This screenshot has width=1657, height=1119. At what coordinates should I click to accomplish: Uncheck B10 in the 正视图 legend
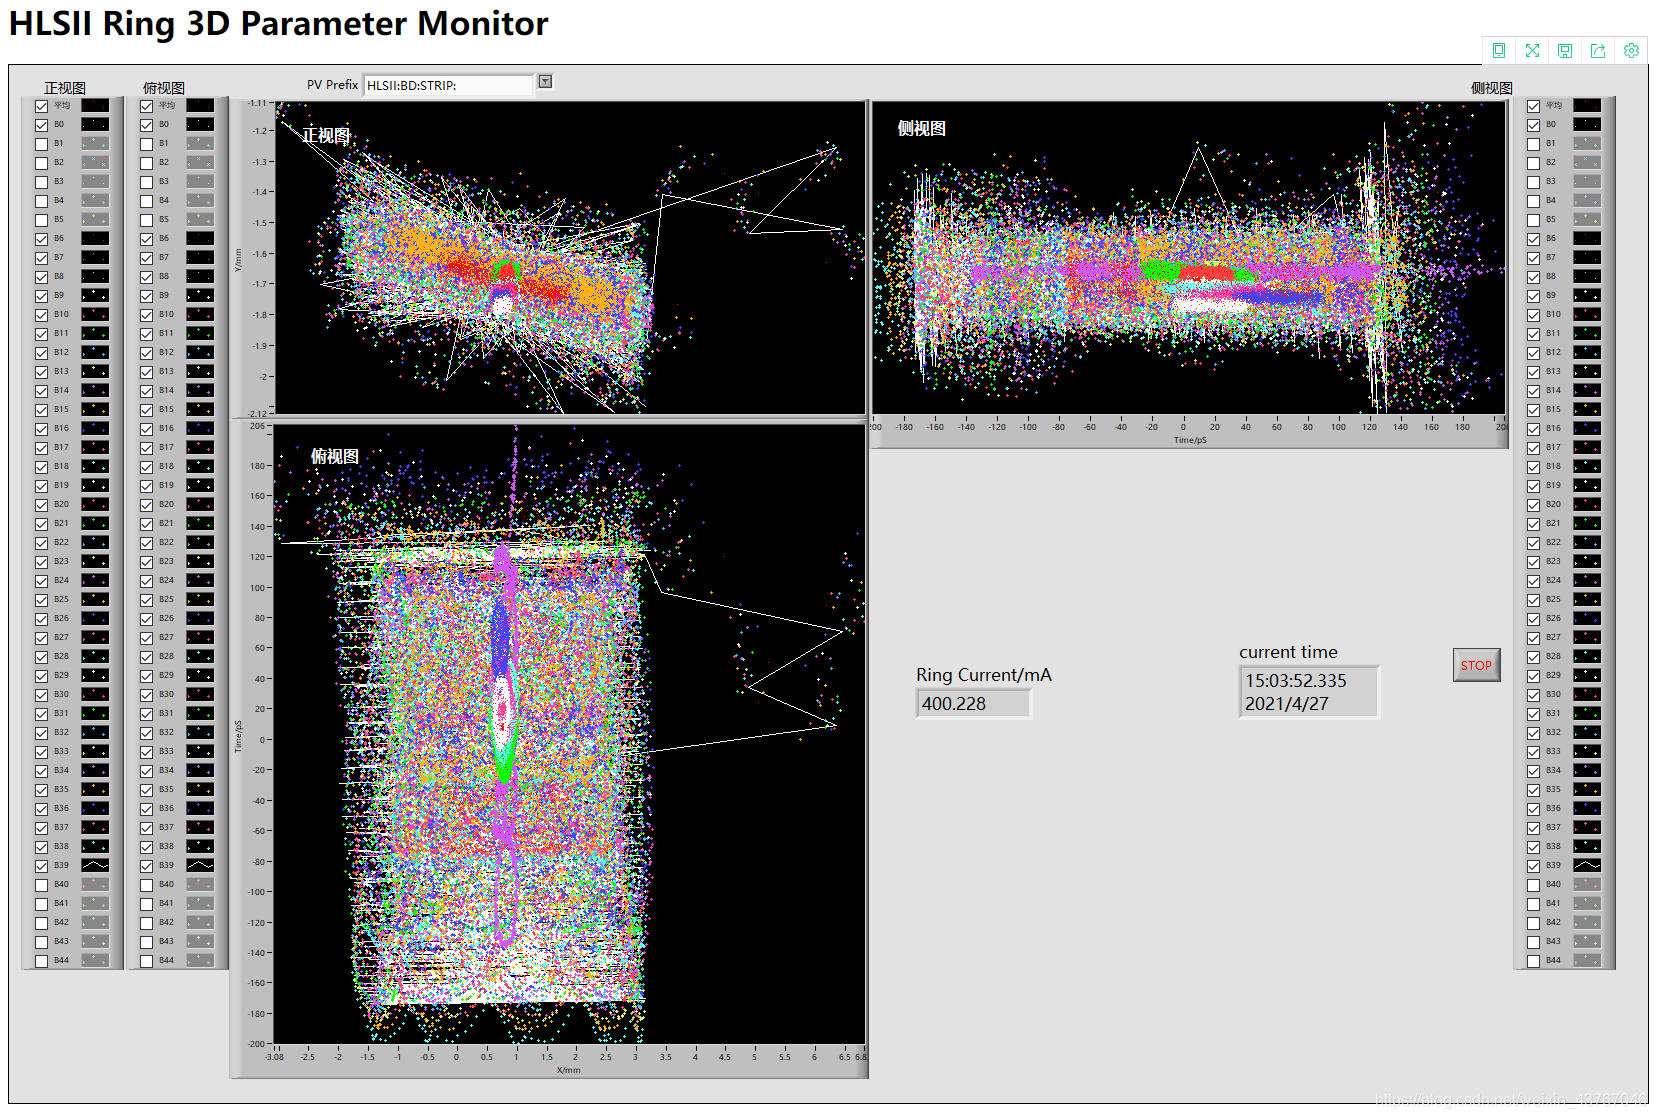(x=41, y=315)
